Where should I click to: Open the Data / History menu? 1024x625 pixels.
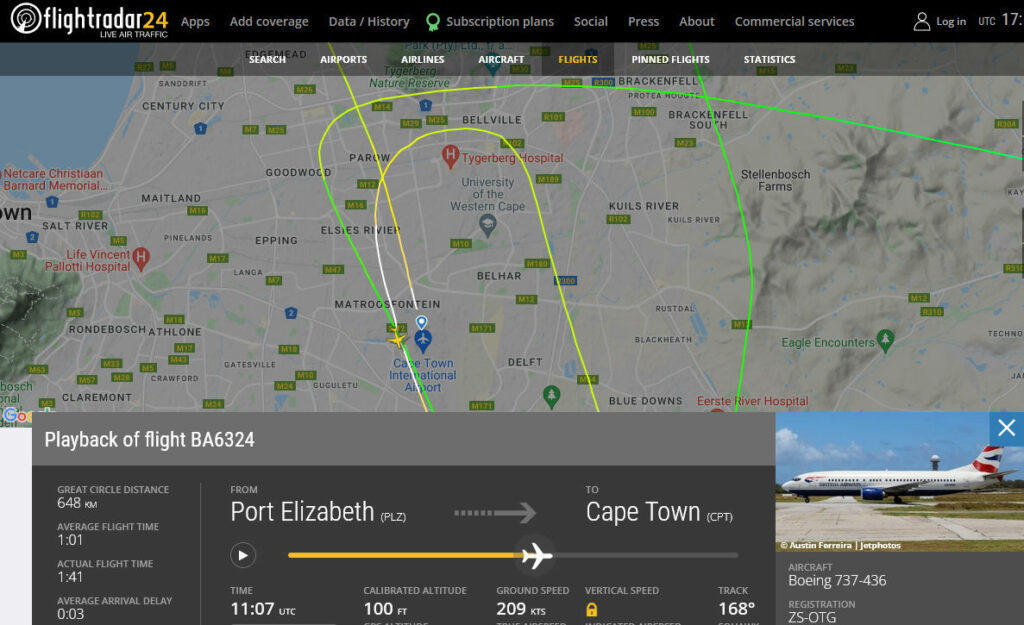pyautogui.click(x=369, y=21)
